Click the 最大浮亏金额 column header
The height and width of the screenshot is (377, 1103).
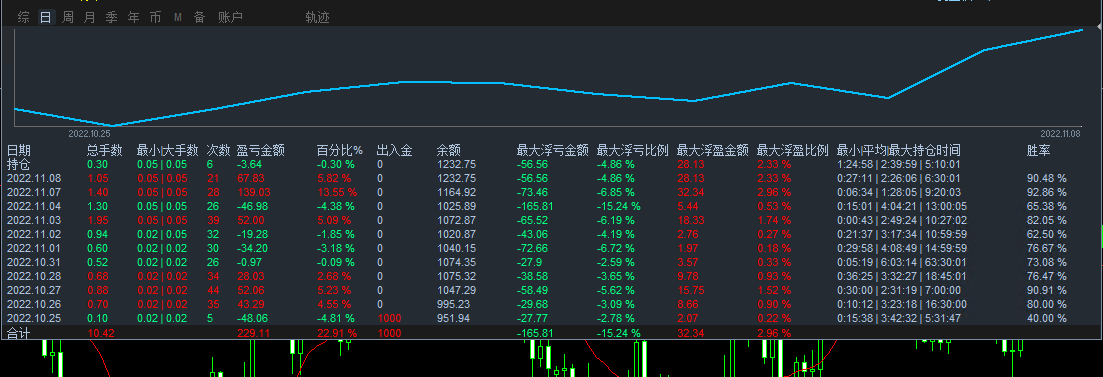click(552, 151)
